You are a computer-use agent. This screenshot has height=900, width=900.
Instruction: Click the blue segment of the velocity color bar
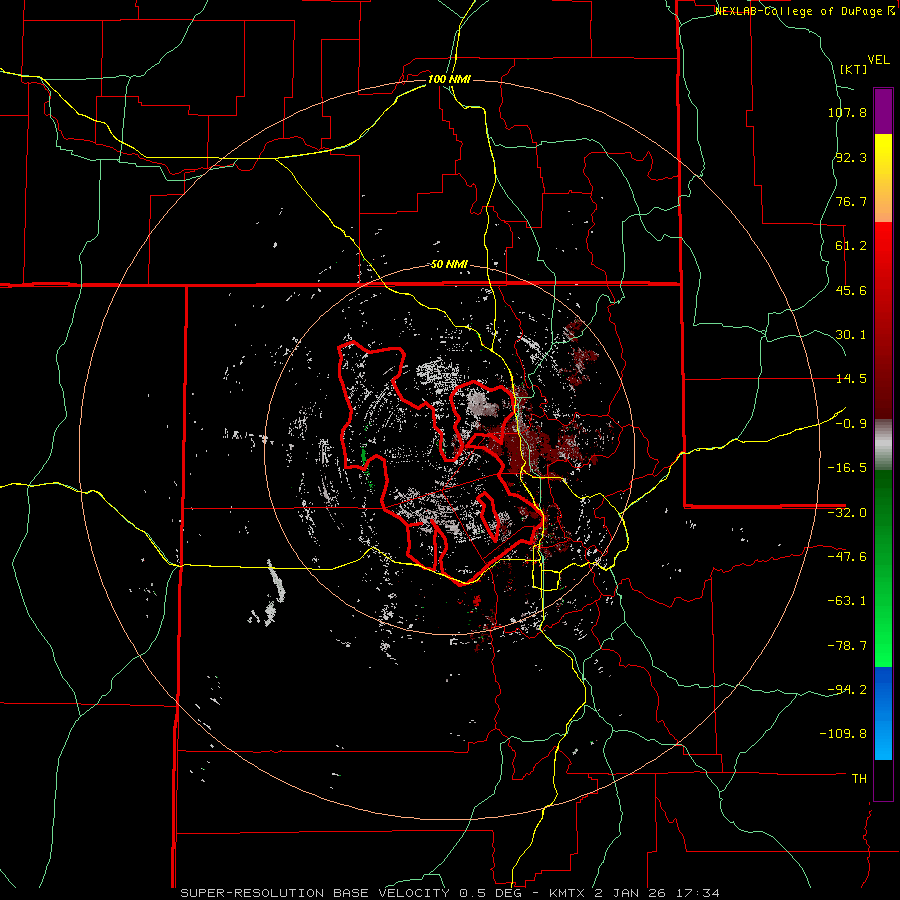(883, 713)
